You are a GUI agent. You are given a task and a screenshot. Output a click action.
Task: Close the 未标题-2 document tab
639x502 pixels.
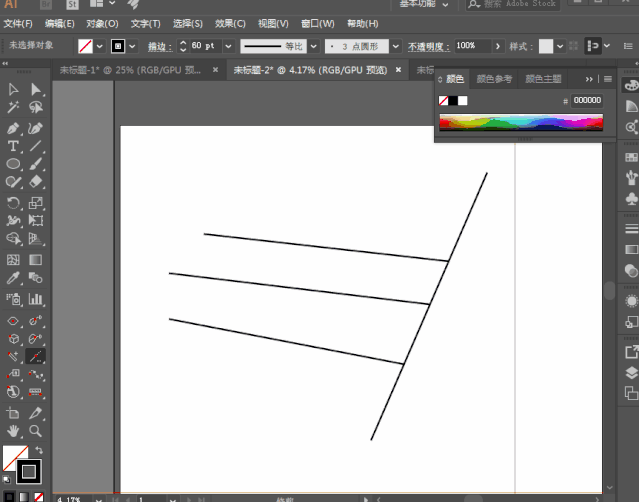tap(399, 70)
